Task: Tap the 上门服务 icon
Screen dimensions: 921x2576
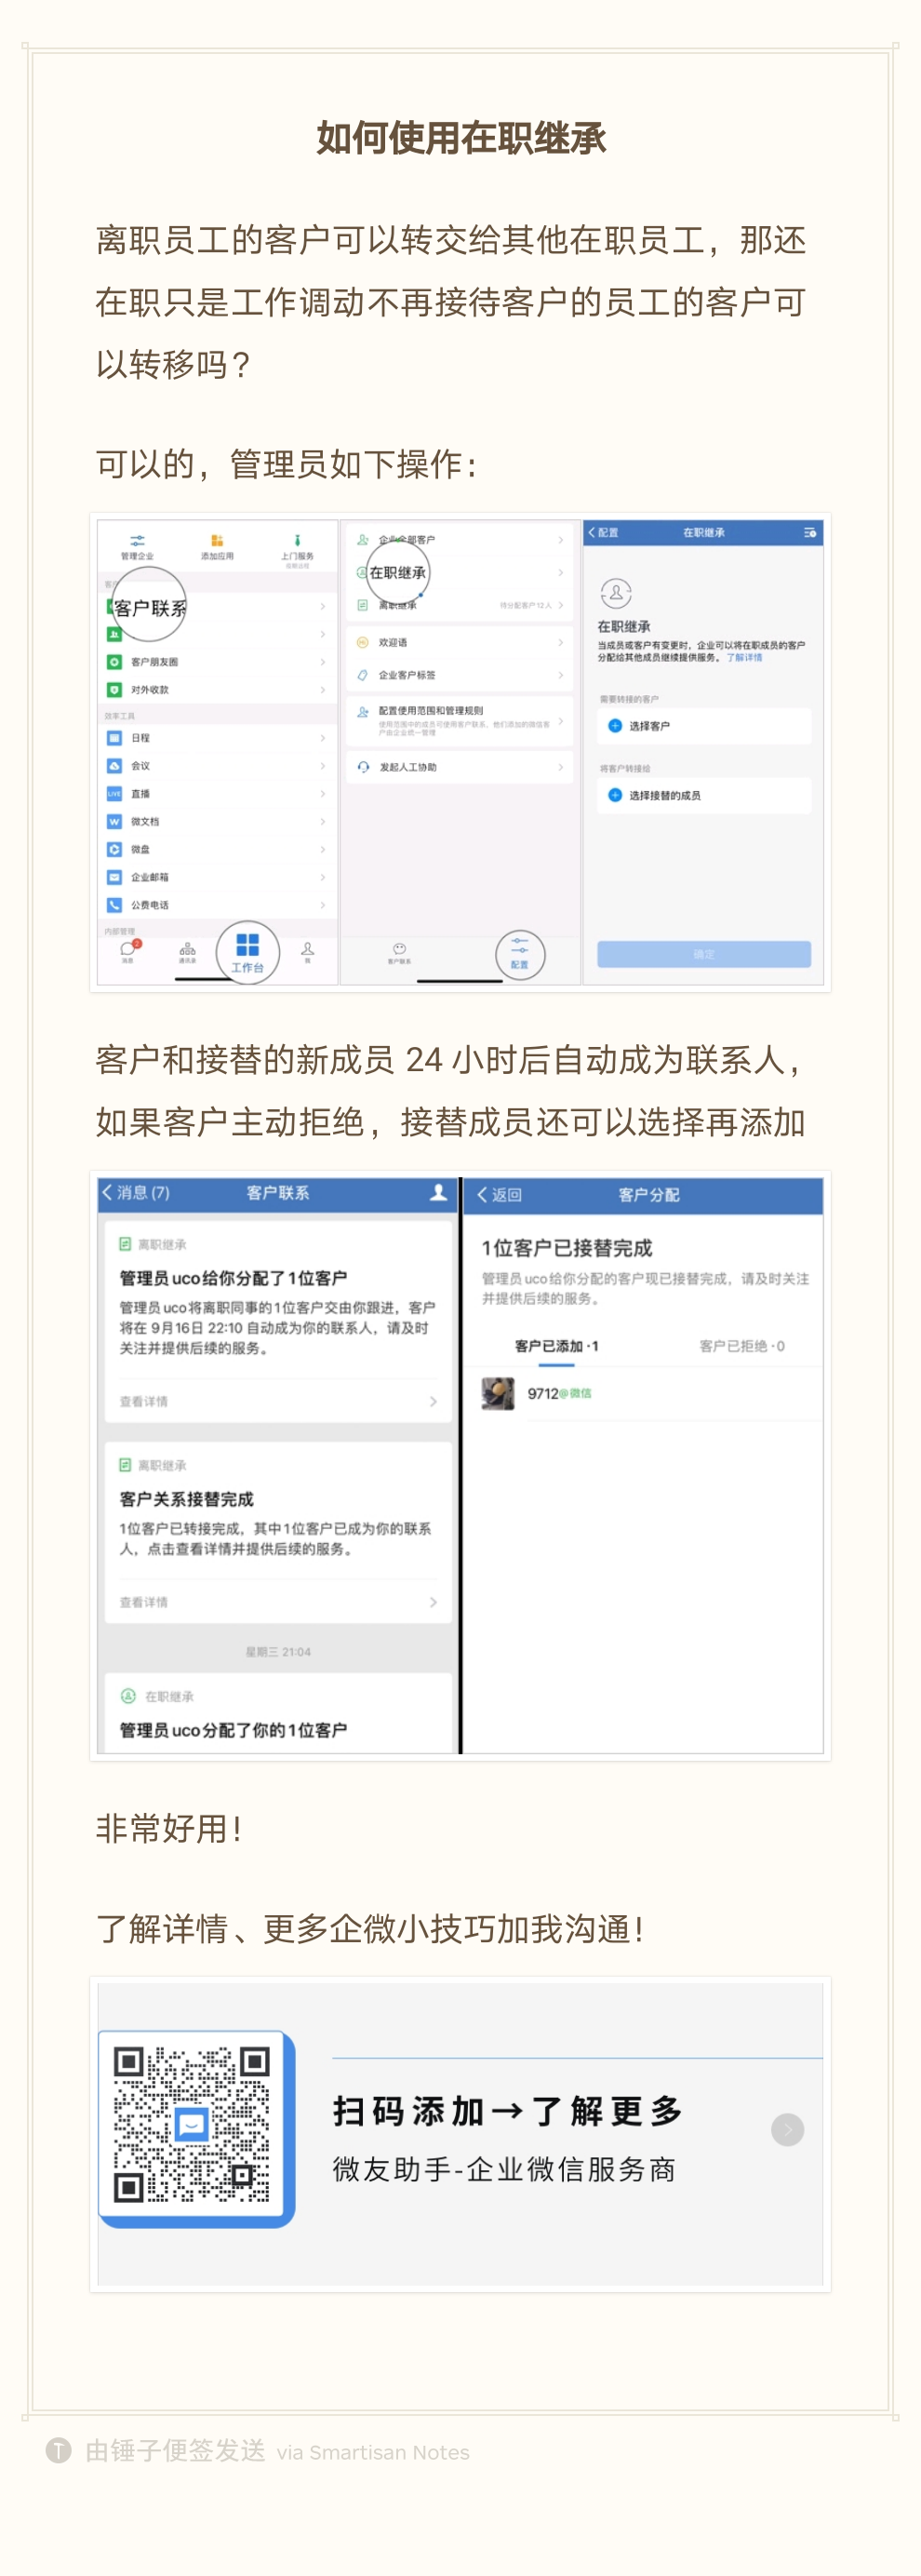Action: [x=297, y=541]
